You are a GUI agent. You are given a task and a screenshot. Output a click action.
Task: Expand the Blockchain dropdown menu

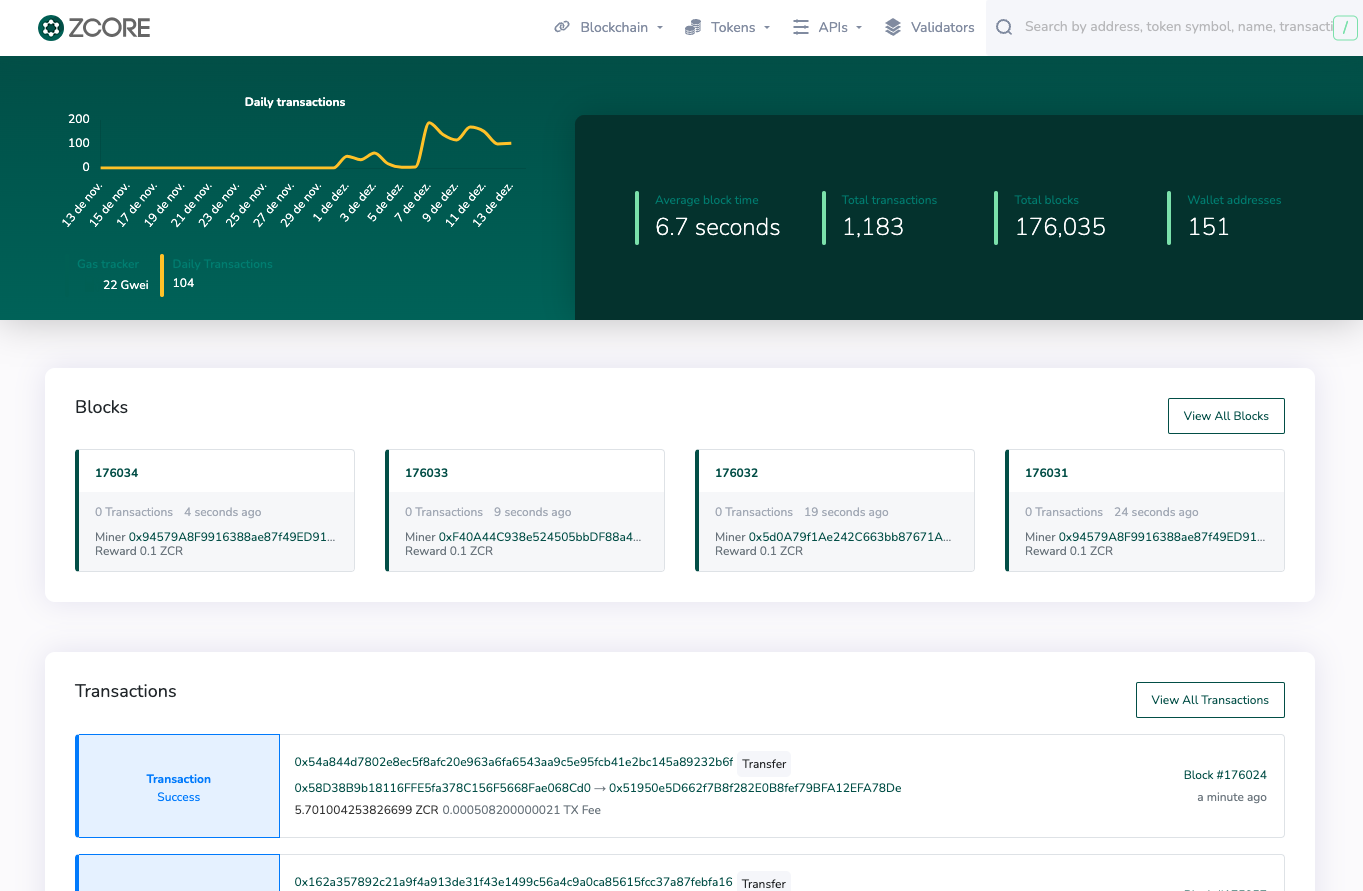(620, 28)
